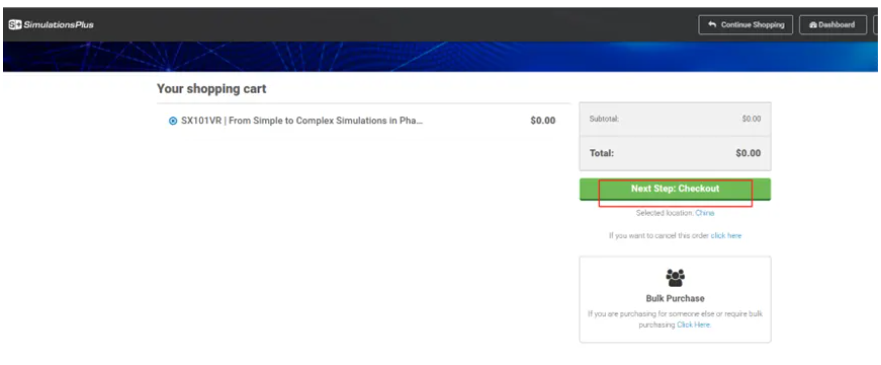Screen dimensions: 881x365
Task: Click the Subtotal label
Action: 603,119
